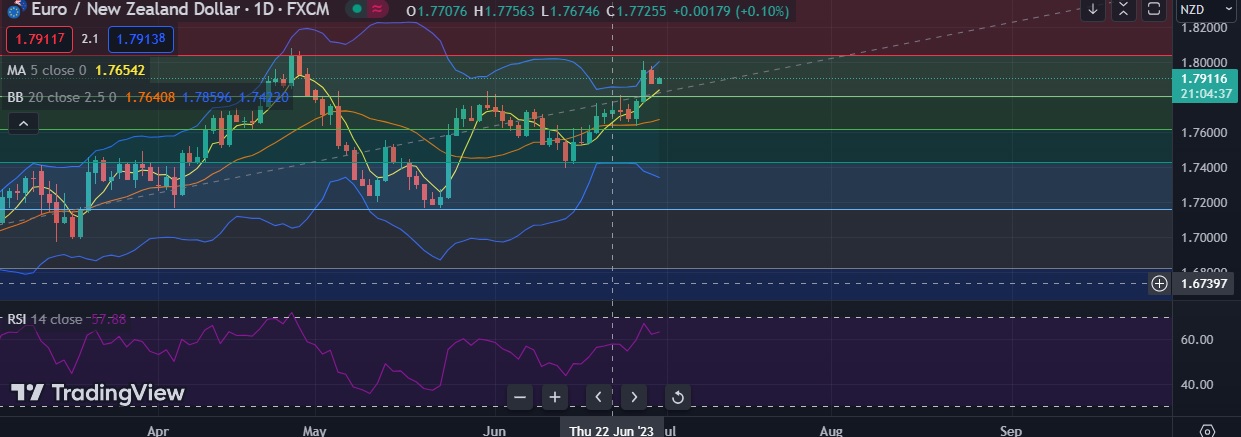Click the BB upper band value 1.78596

(208, 97)
